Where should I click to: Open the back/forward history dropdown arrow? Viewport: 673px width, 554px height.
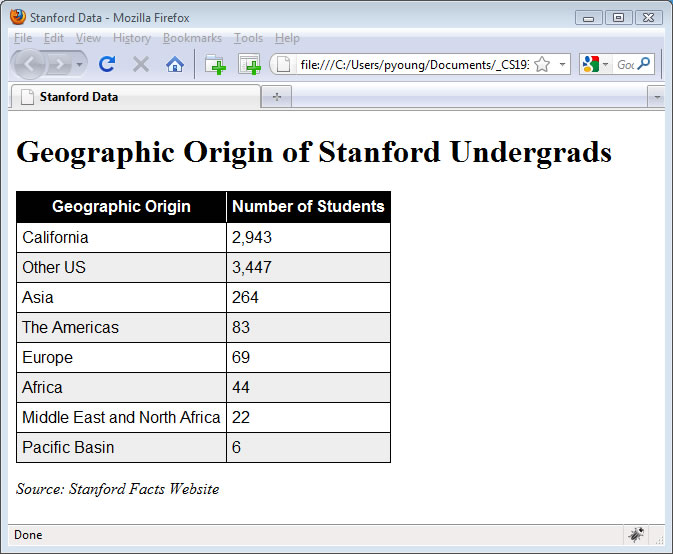click(x=79, y=65)
